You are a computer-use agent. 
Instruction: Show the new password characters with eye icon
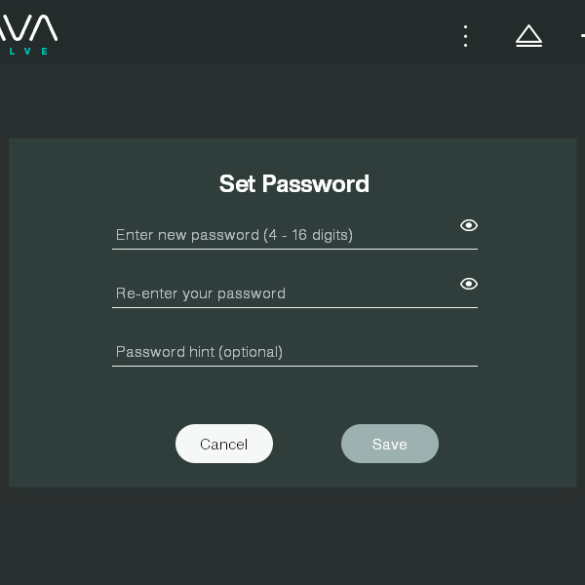[x=469, y=225]
